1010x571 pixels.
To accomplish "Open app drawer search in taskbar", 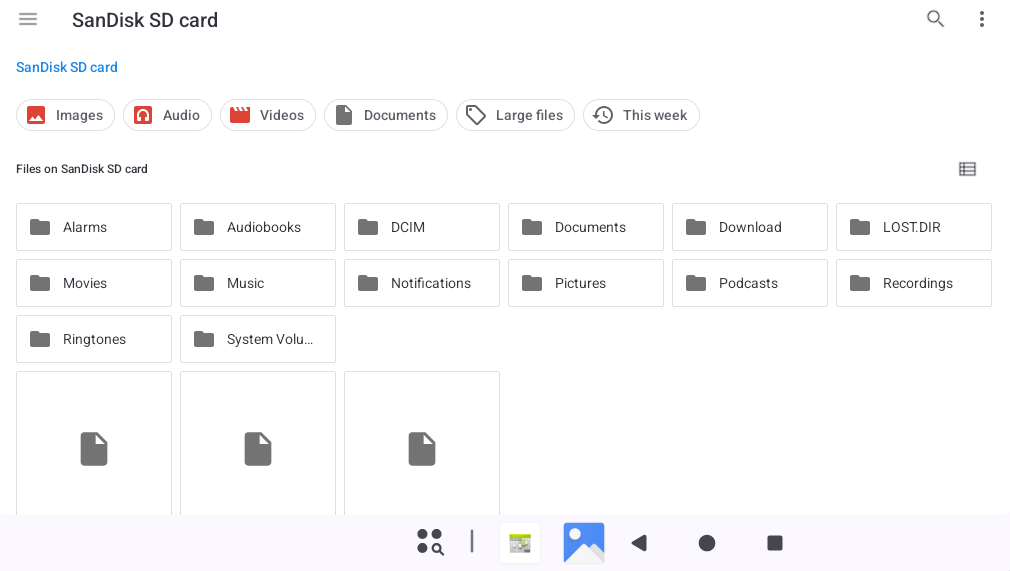I will point(430,542).
